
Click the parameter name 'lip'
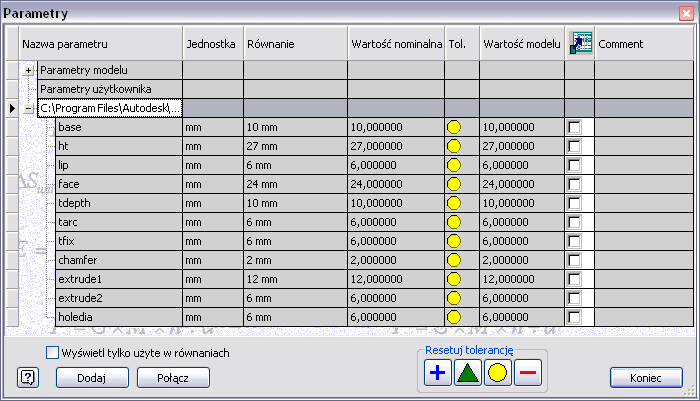(63, 165)
